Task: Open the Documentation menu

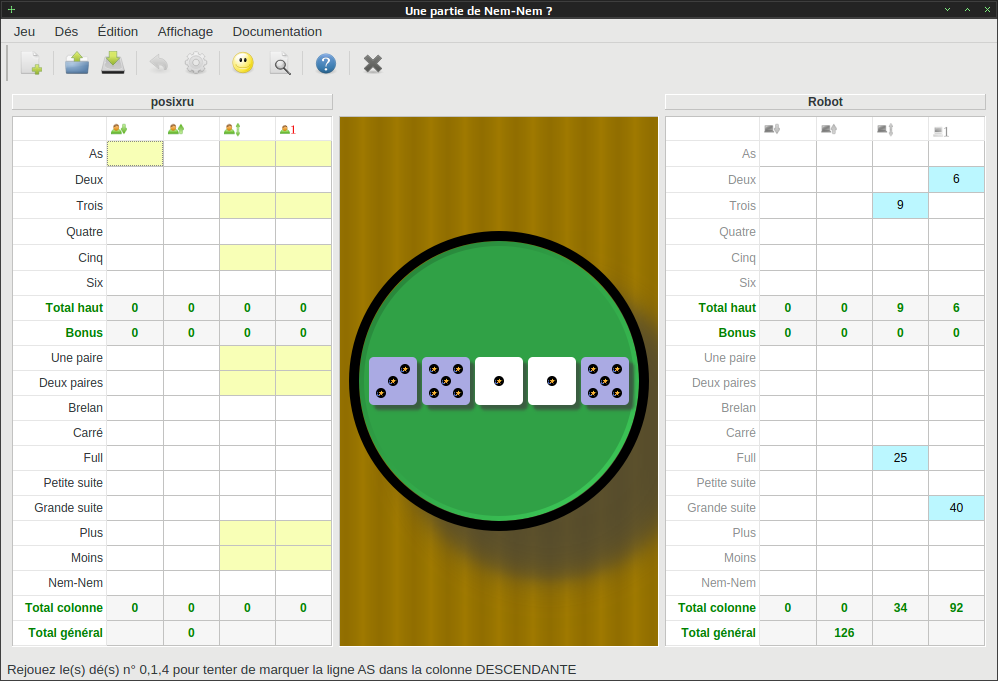Action: (x=277, y=32)
